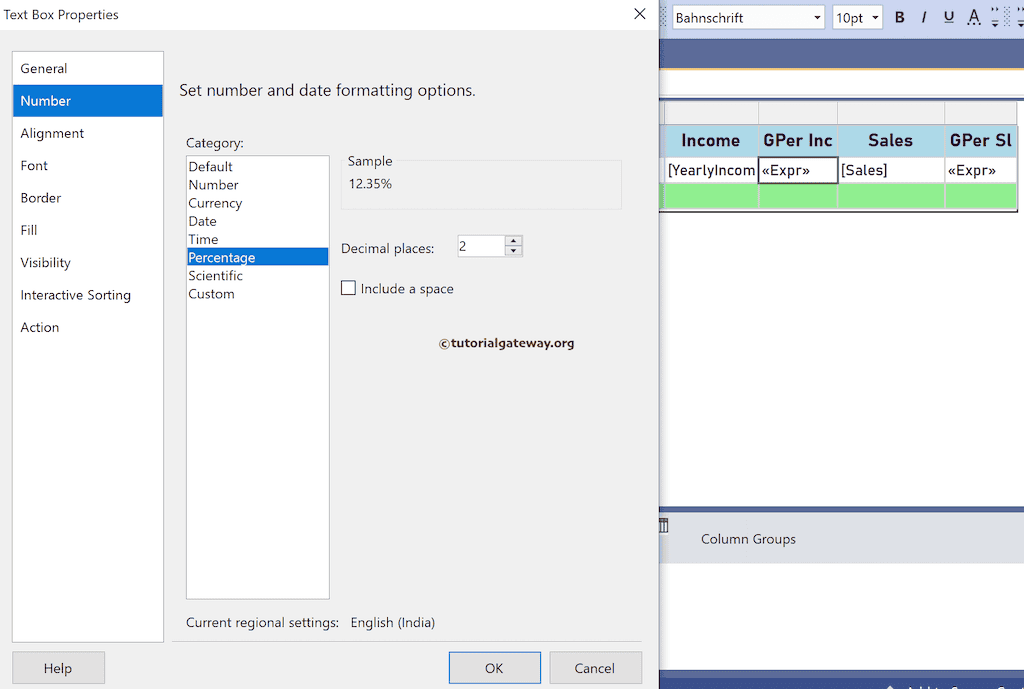Click the GPer Sl column header

tap(981, 140)
